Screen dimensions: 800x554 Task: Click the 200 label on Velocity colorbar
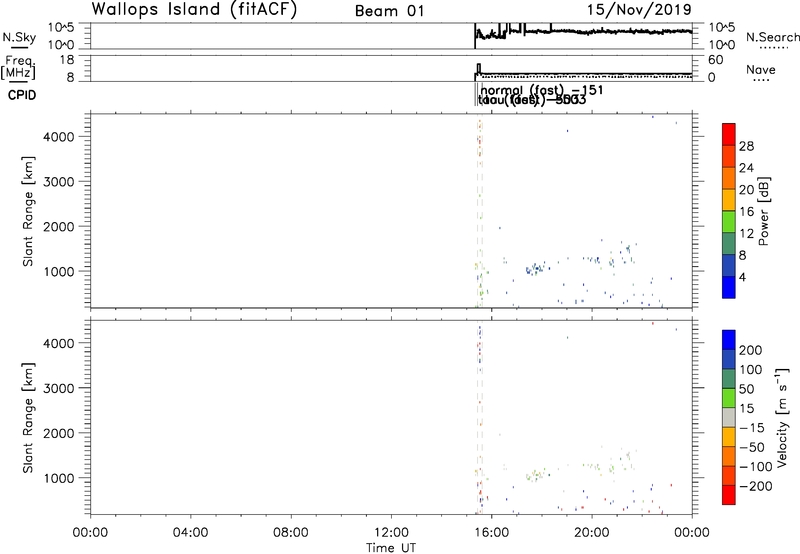[x=751, y=350]
